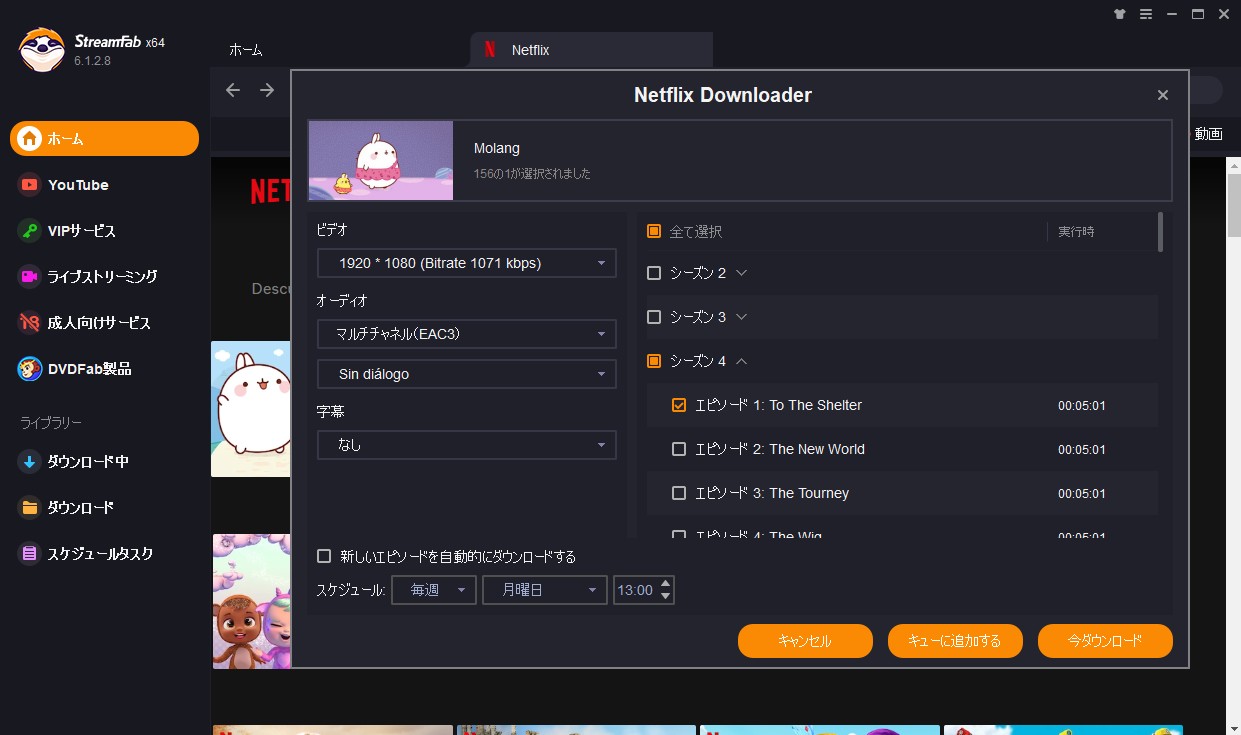Image resolution: width=1241 pixels, height=735 pixels.
Task: Click the ダウンロード中 arrow icon
Action: [29, 462]
